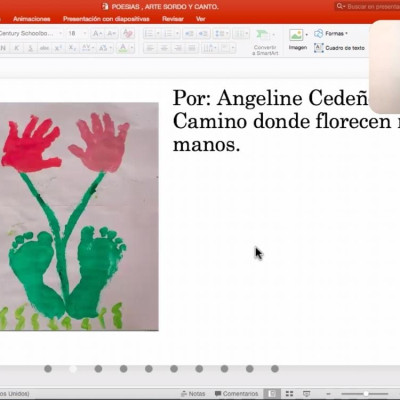The height and width of the screenshot is (400, 400).
Task: Open the Revisar ribbon tab
Action: (x=173, y=19)
